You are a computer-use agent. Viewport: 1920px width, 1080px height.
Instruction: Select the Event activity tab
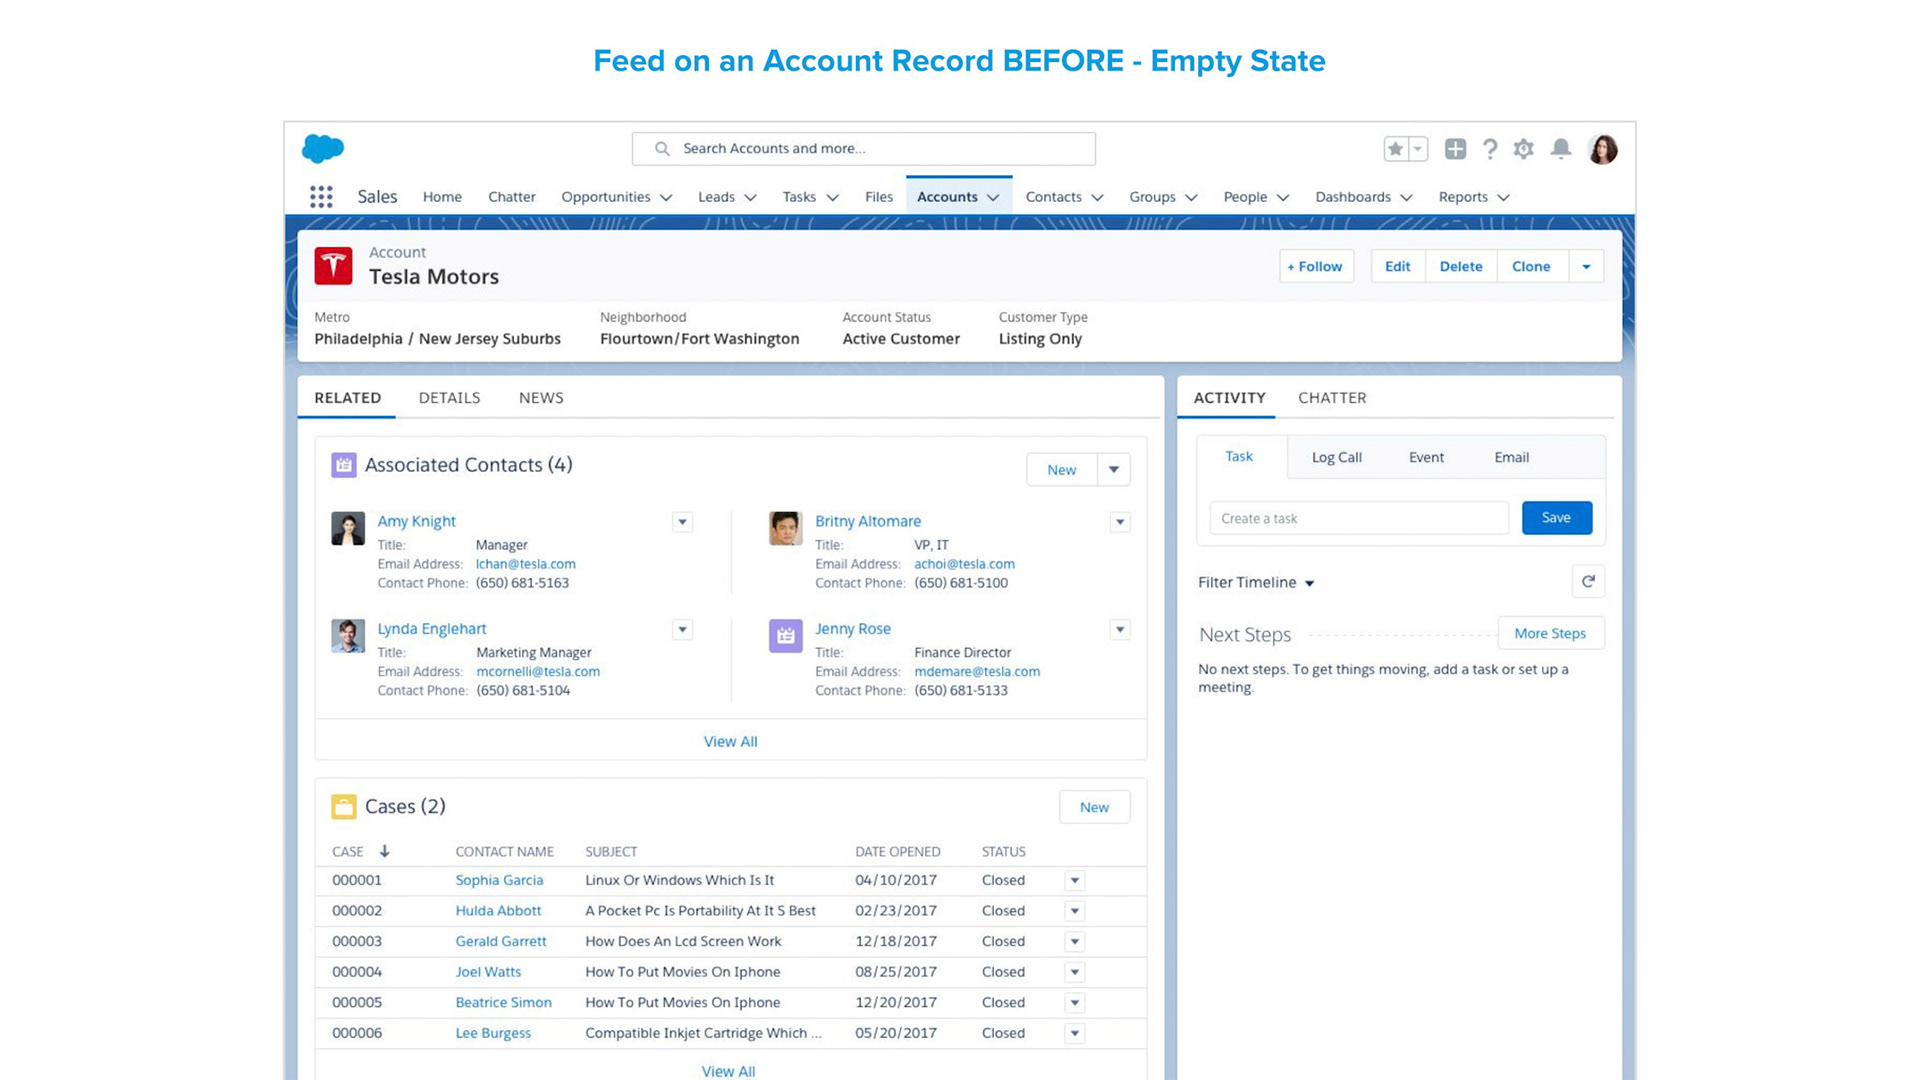click(x=1426, y=457)
